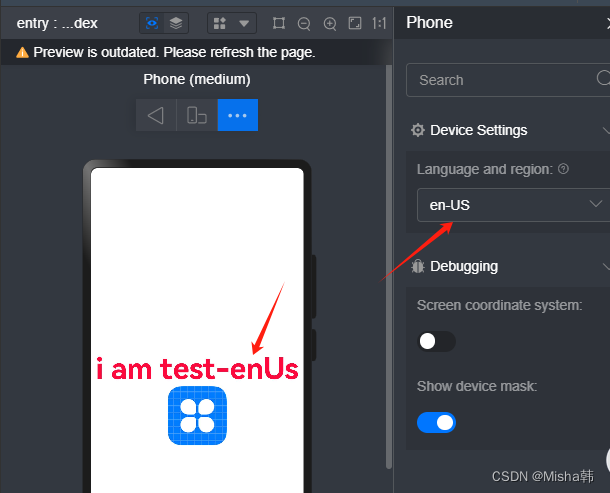Open the three-dots more options button
610x493 pixels.
click(x=237, y=115)
